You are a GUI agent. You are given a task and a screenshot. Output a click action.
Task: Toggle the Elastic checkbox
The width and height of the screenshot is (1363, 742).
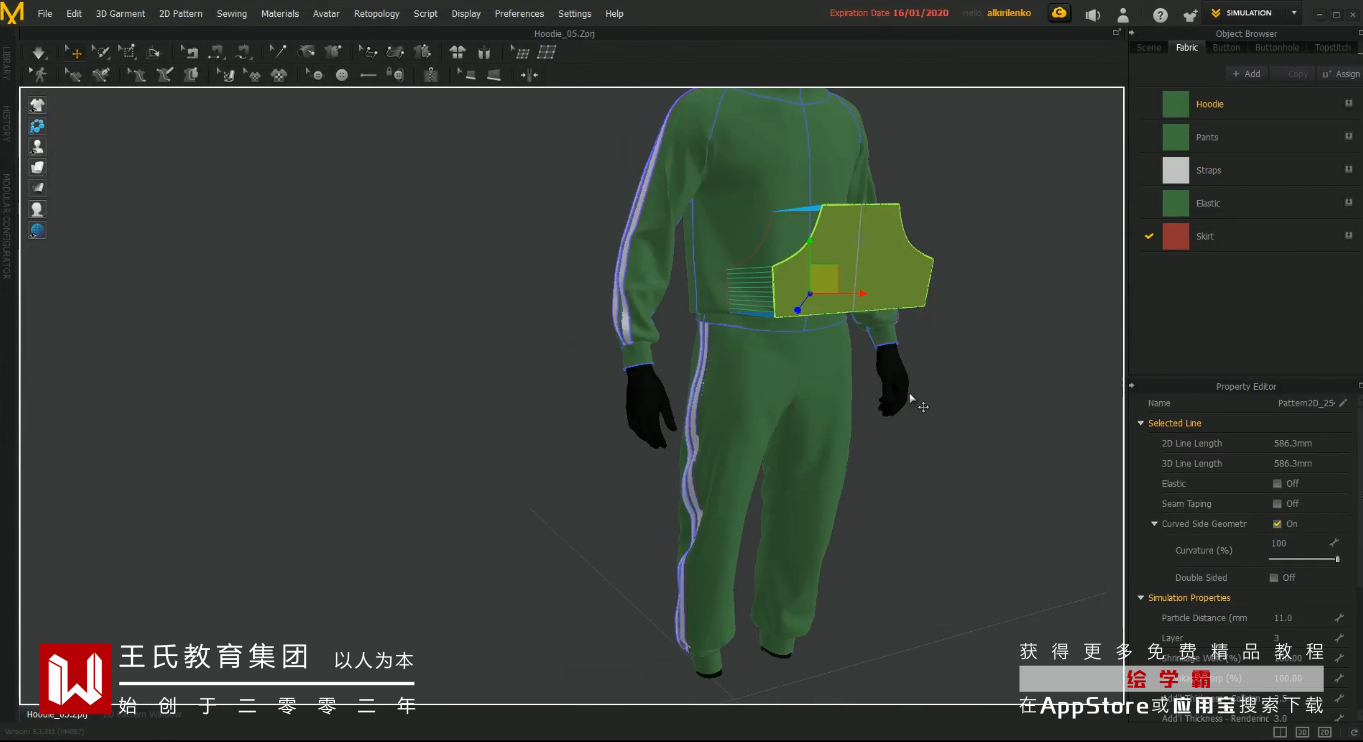click(x=1277, y=484)
